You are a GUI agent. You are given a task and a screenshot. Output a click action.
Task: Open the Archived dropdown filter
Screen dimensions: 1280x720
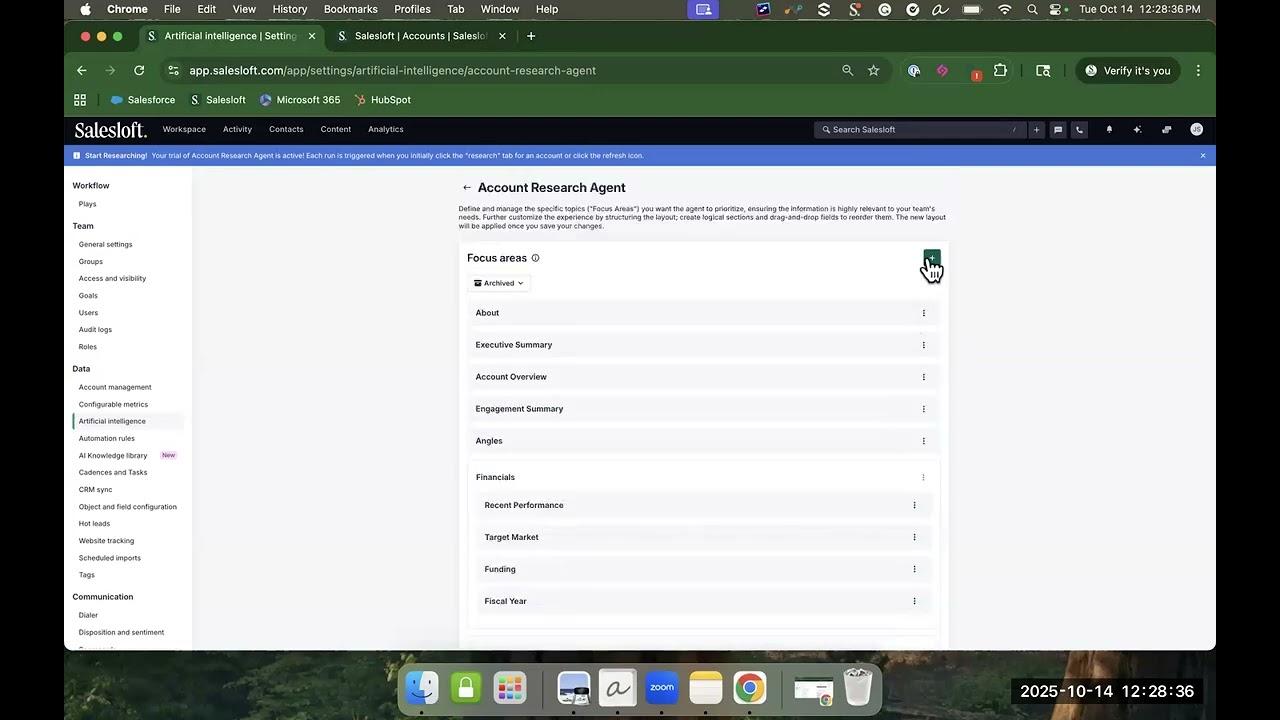pos(498,283)
